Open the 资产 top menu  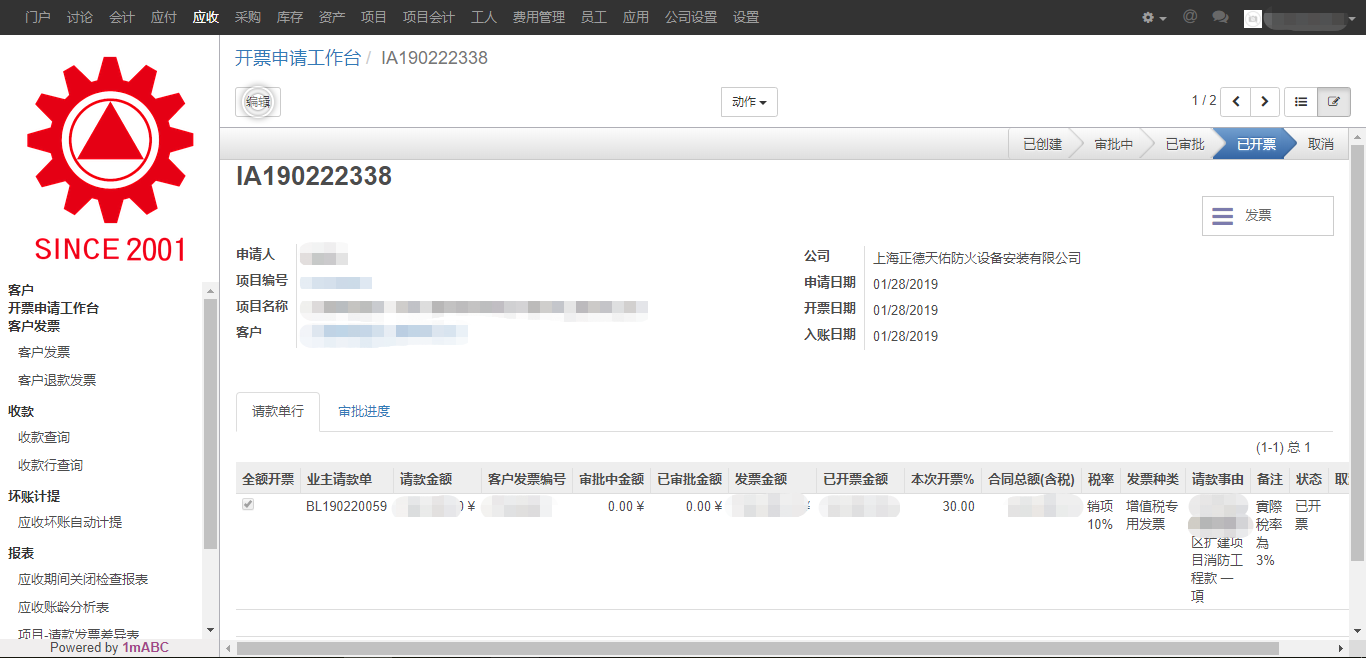coord(332,17)
